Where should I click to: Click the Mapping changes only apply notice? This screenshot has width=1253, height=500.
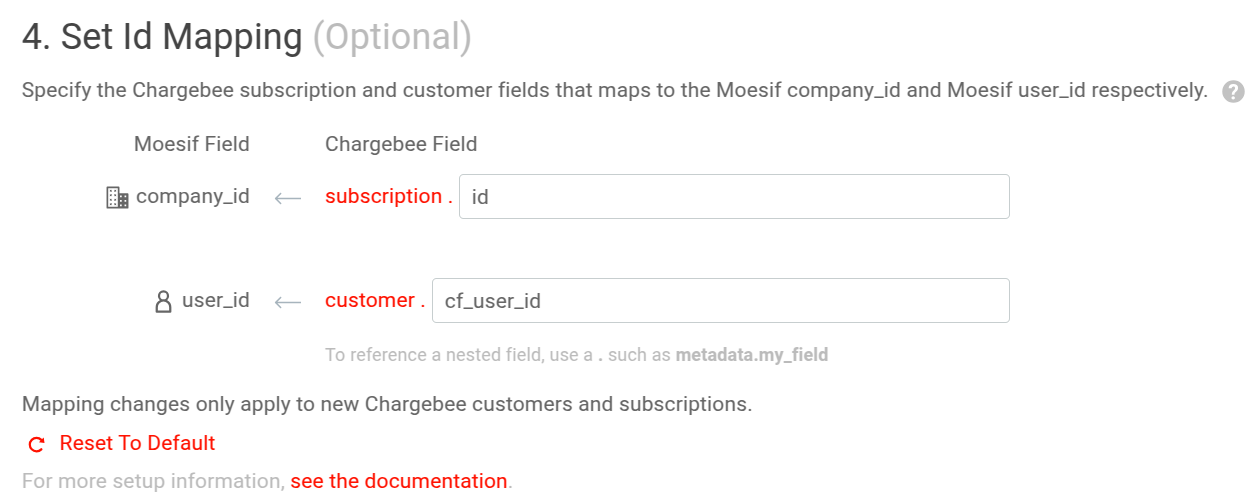pos(386,405)
